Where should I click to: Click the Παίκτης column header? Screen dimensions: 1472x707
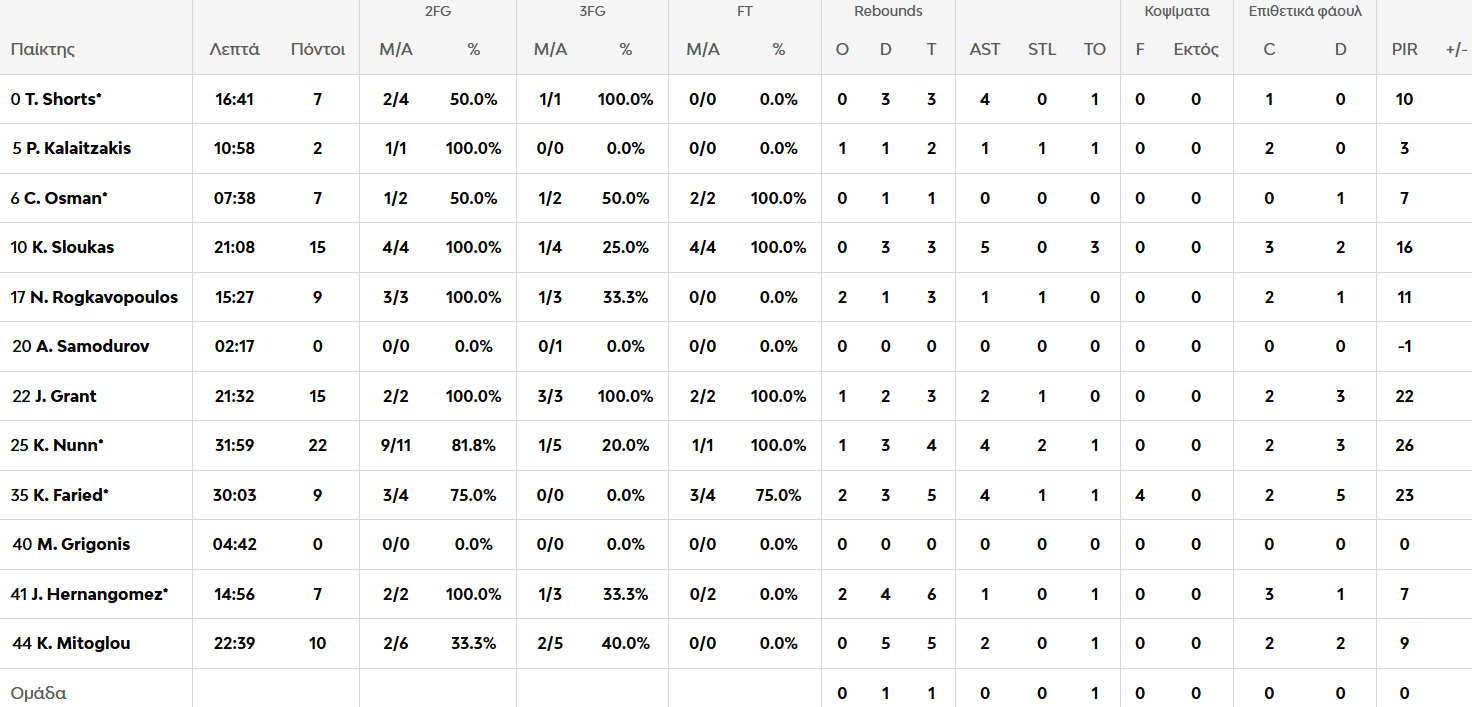[x=43, y=49]
